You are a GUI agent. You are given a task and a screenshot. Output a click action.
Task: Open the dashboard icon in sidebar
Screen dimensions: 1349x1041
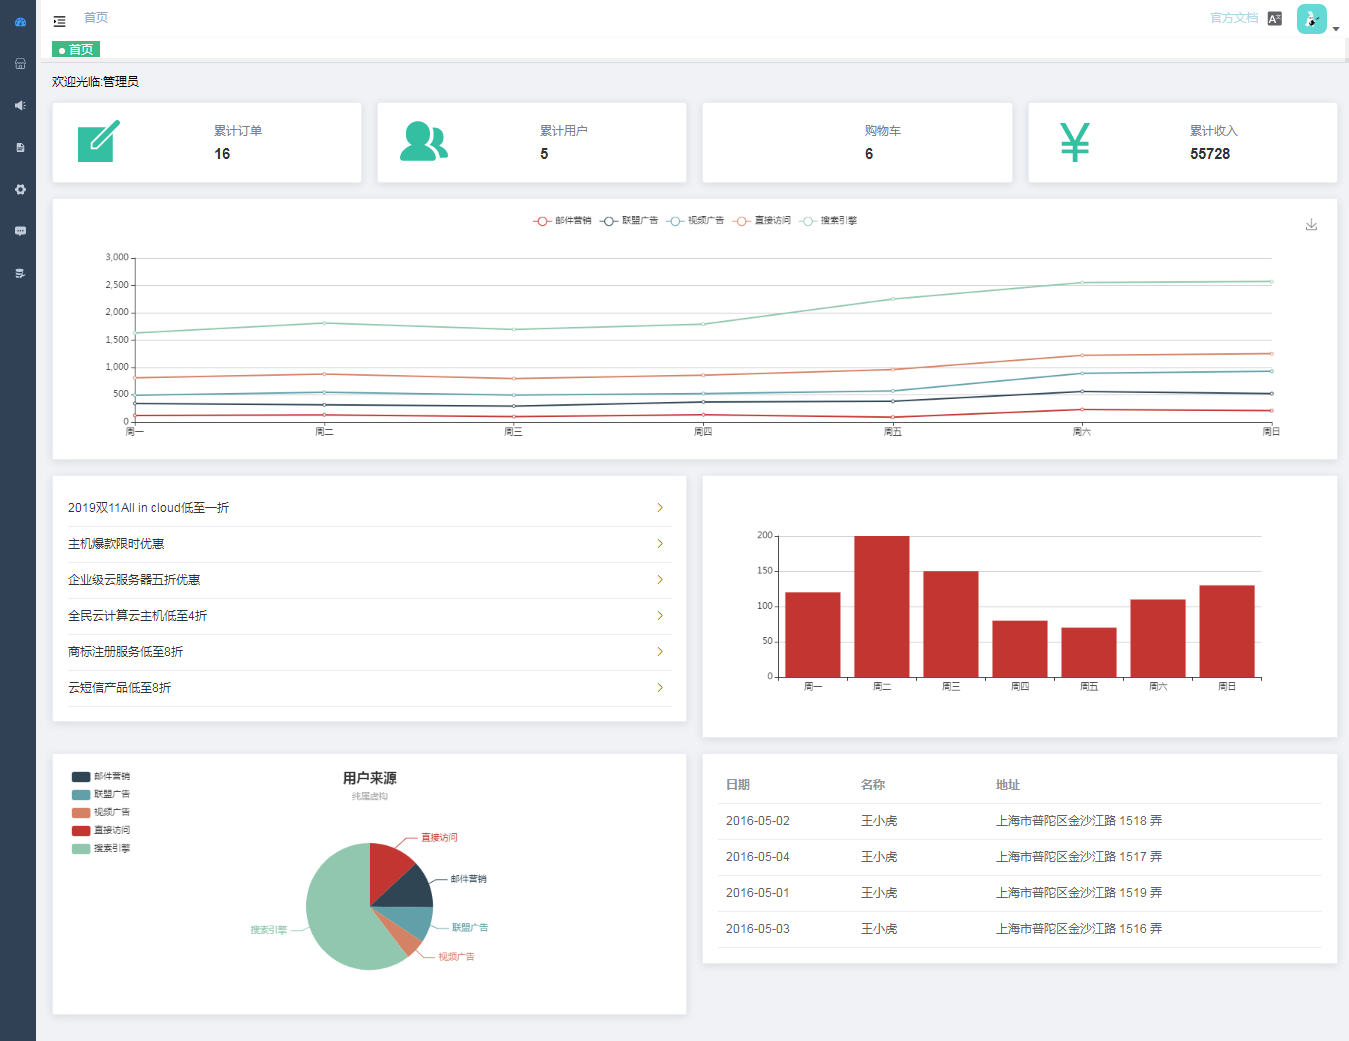pos(20,21)
